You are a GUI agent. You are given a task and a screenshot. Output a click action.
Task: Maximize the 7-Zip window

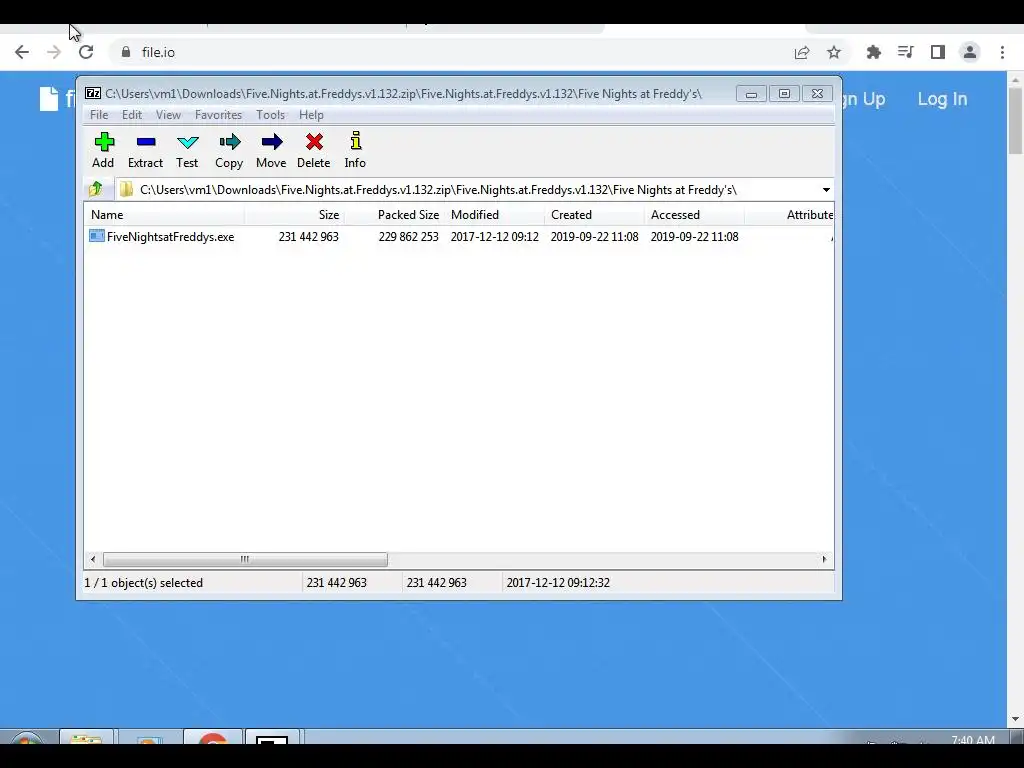coord(784,94)
